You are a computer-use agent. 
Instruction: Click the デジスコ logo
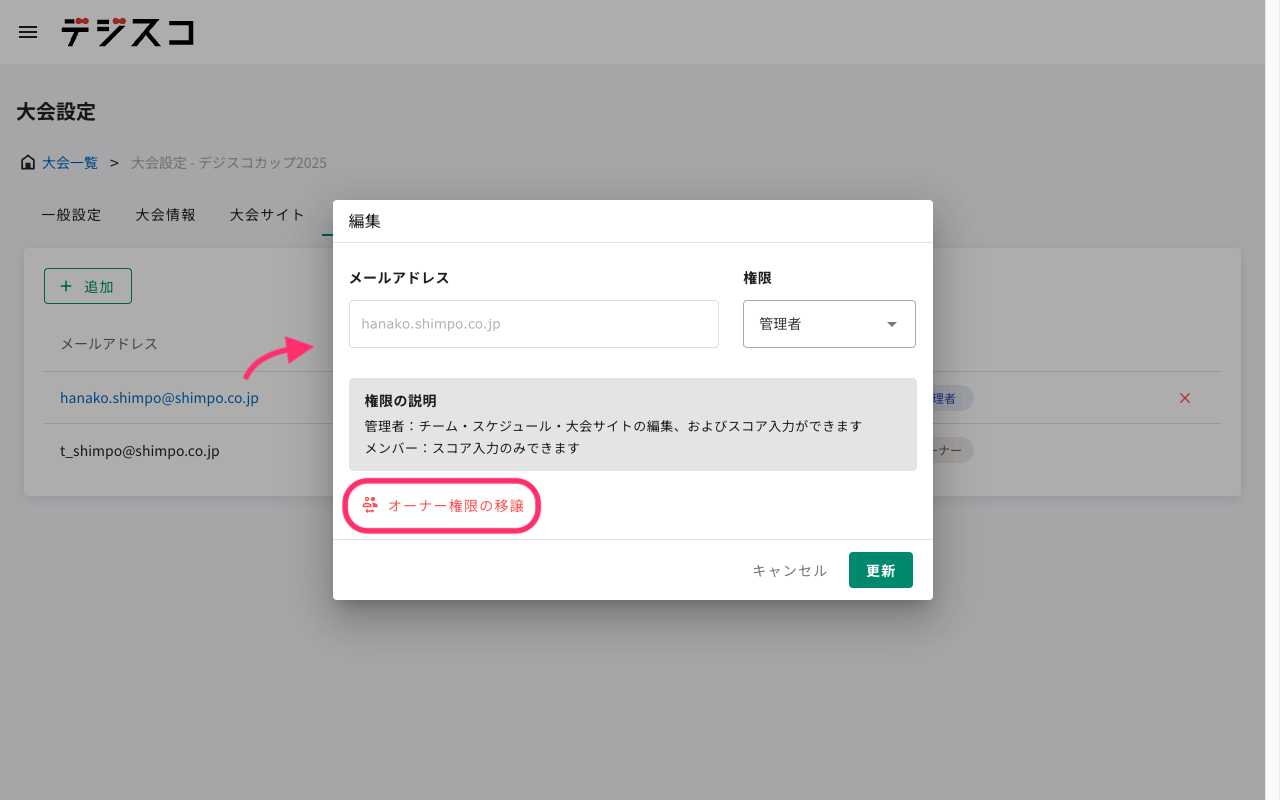click(x=127, y=33)
